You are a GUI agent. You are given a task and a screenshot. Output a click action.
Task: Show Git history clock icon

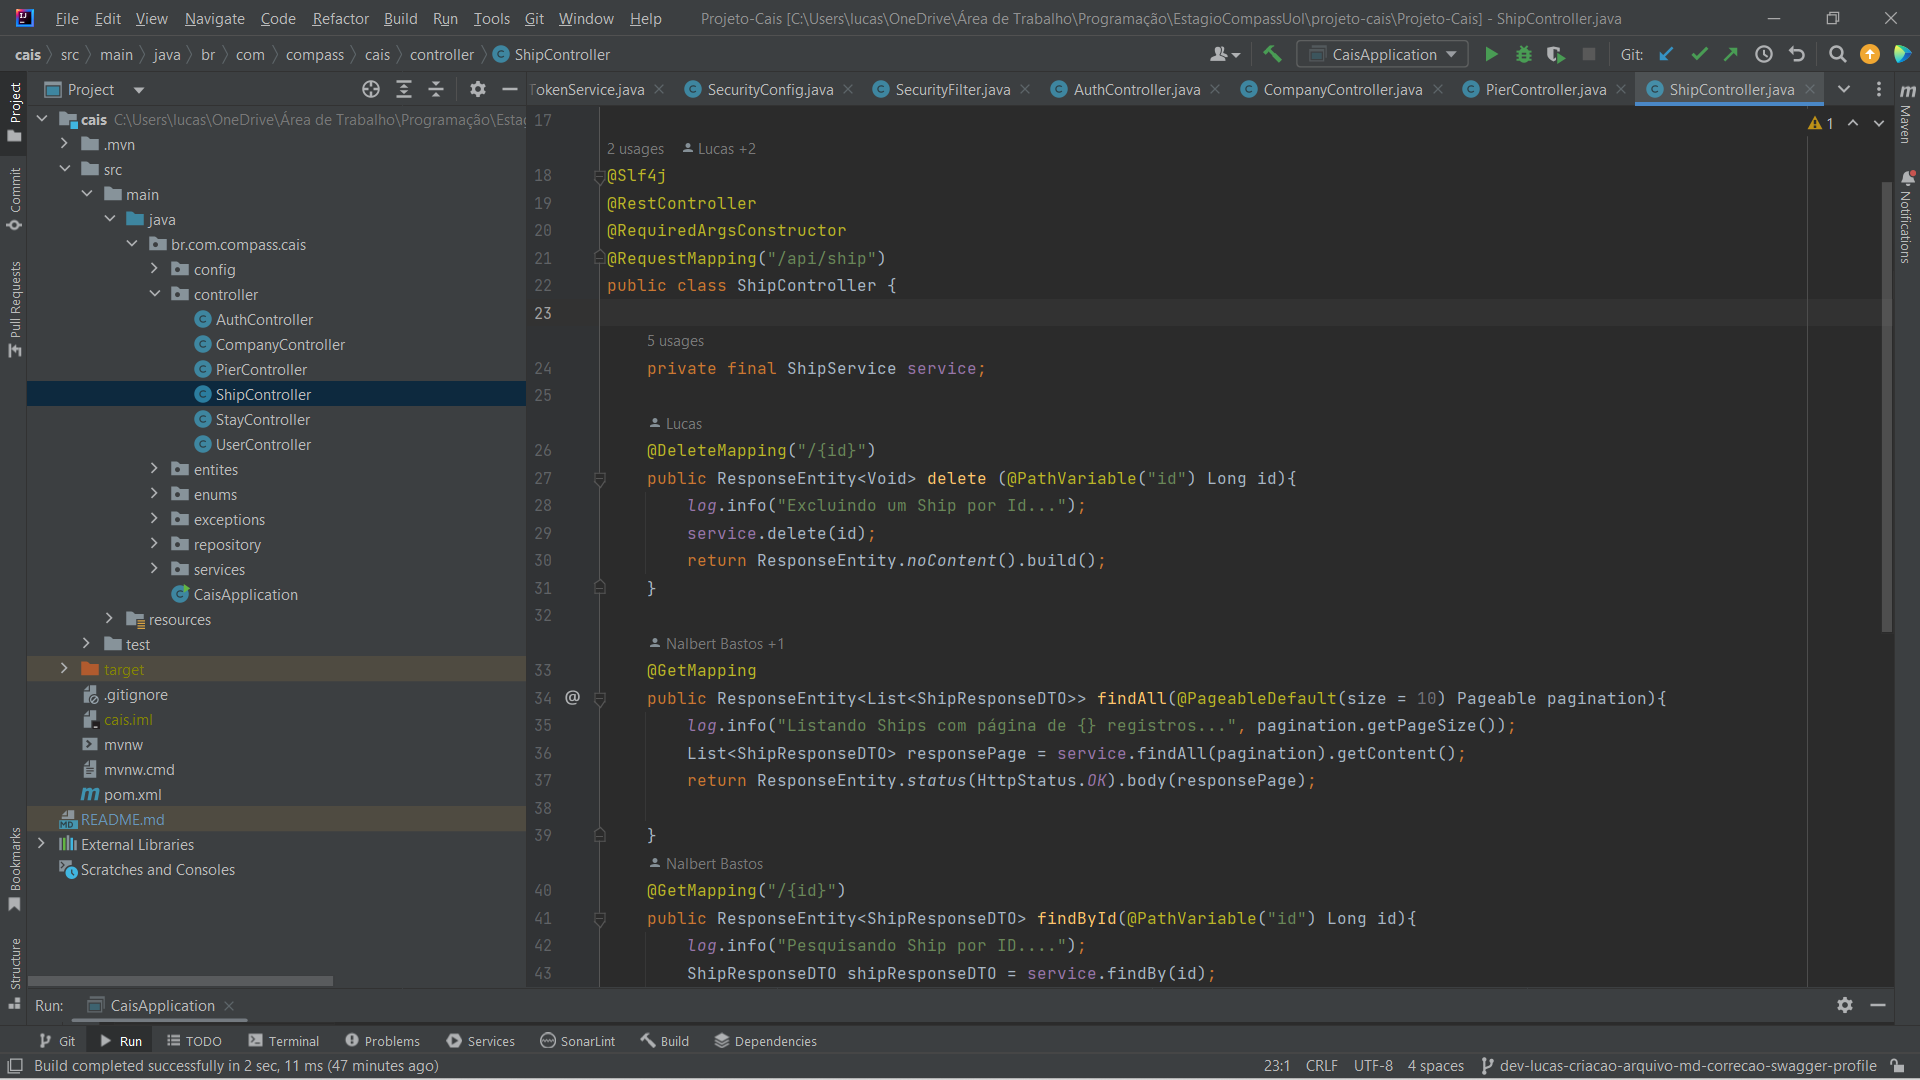1764,55
